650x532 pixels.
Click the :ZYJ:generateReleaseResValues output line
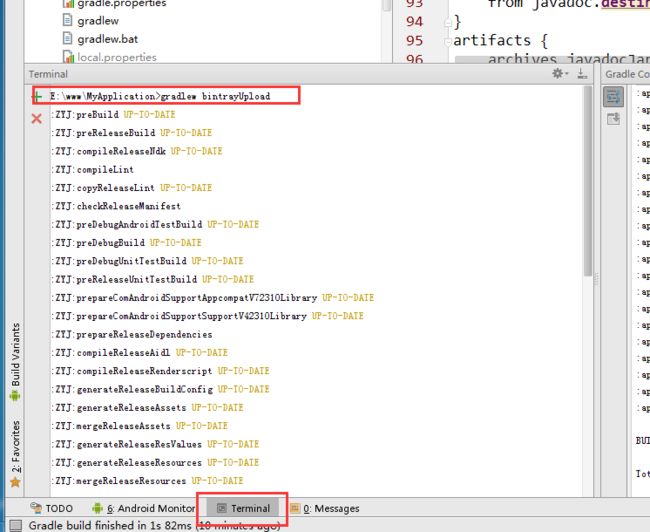pyautogui.click(x=155, y=444)
